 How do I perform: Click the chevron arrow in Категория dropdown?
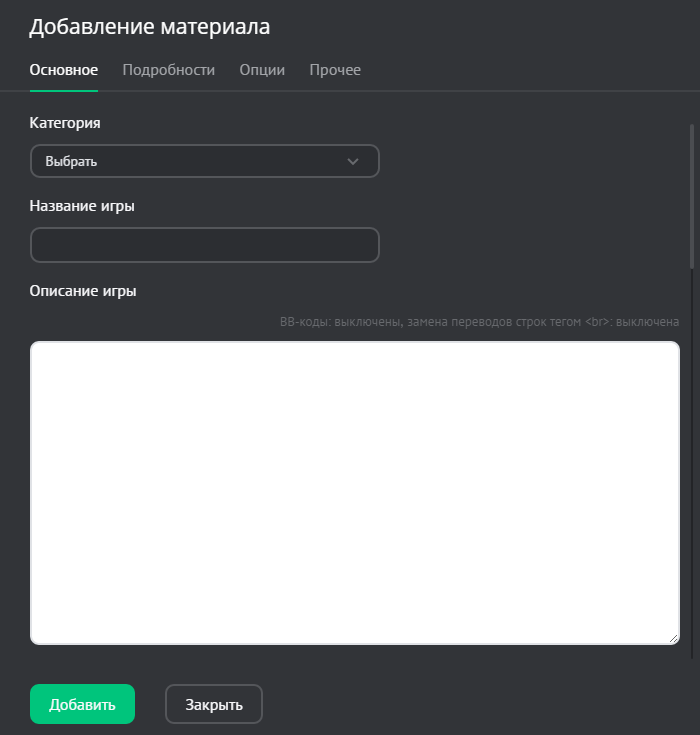[x=352, y=162]
